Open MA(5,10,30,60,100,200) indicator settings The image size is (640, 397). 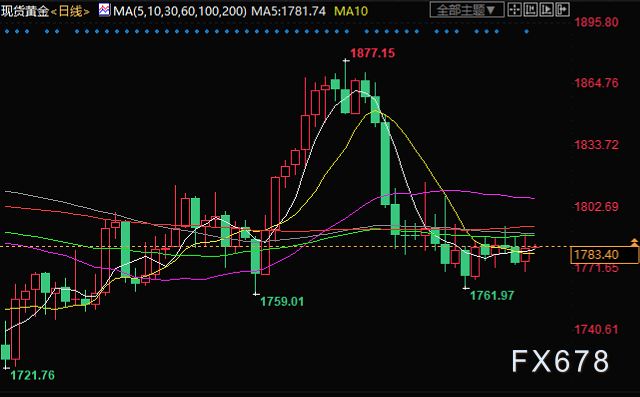(x=180, y=11)
